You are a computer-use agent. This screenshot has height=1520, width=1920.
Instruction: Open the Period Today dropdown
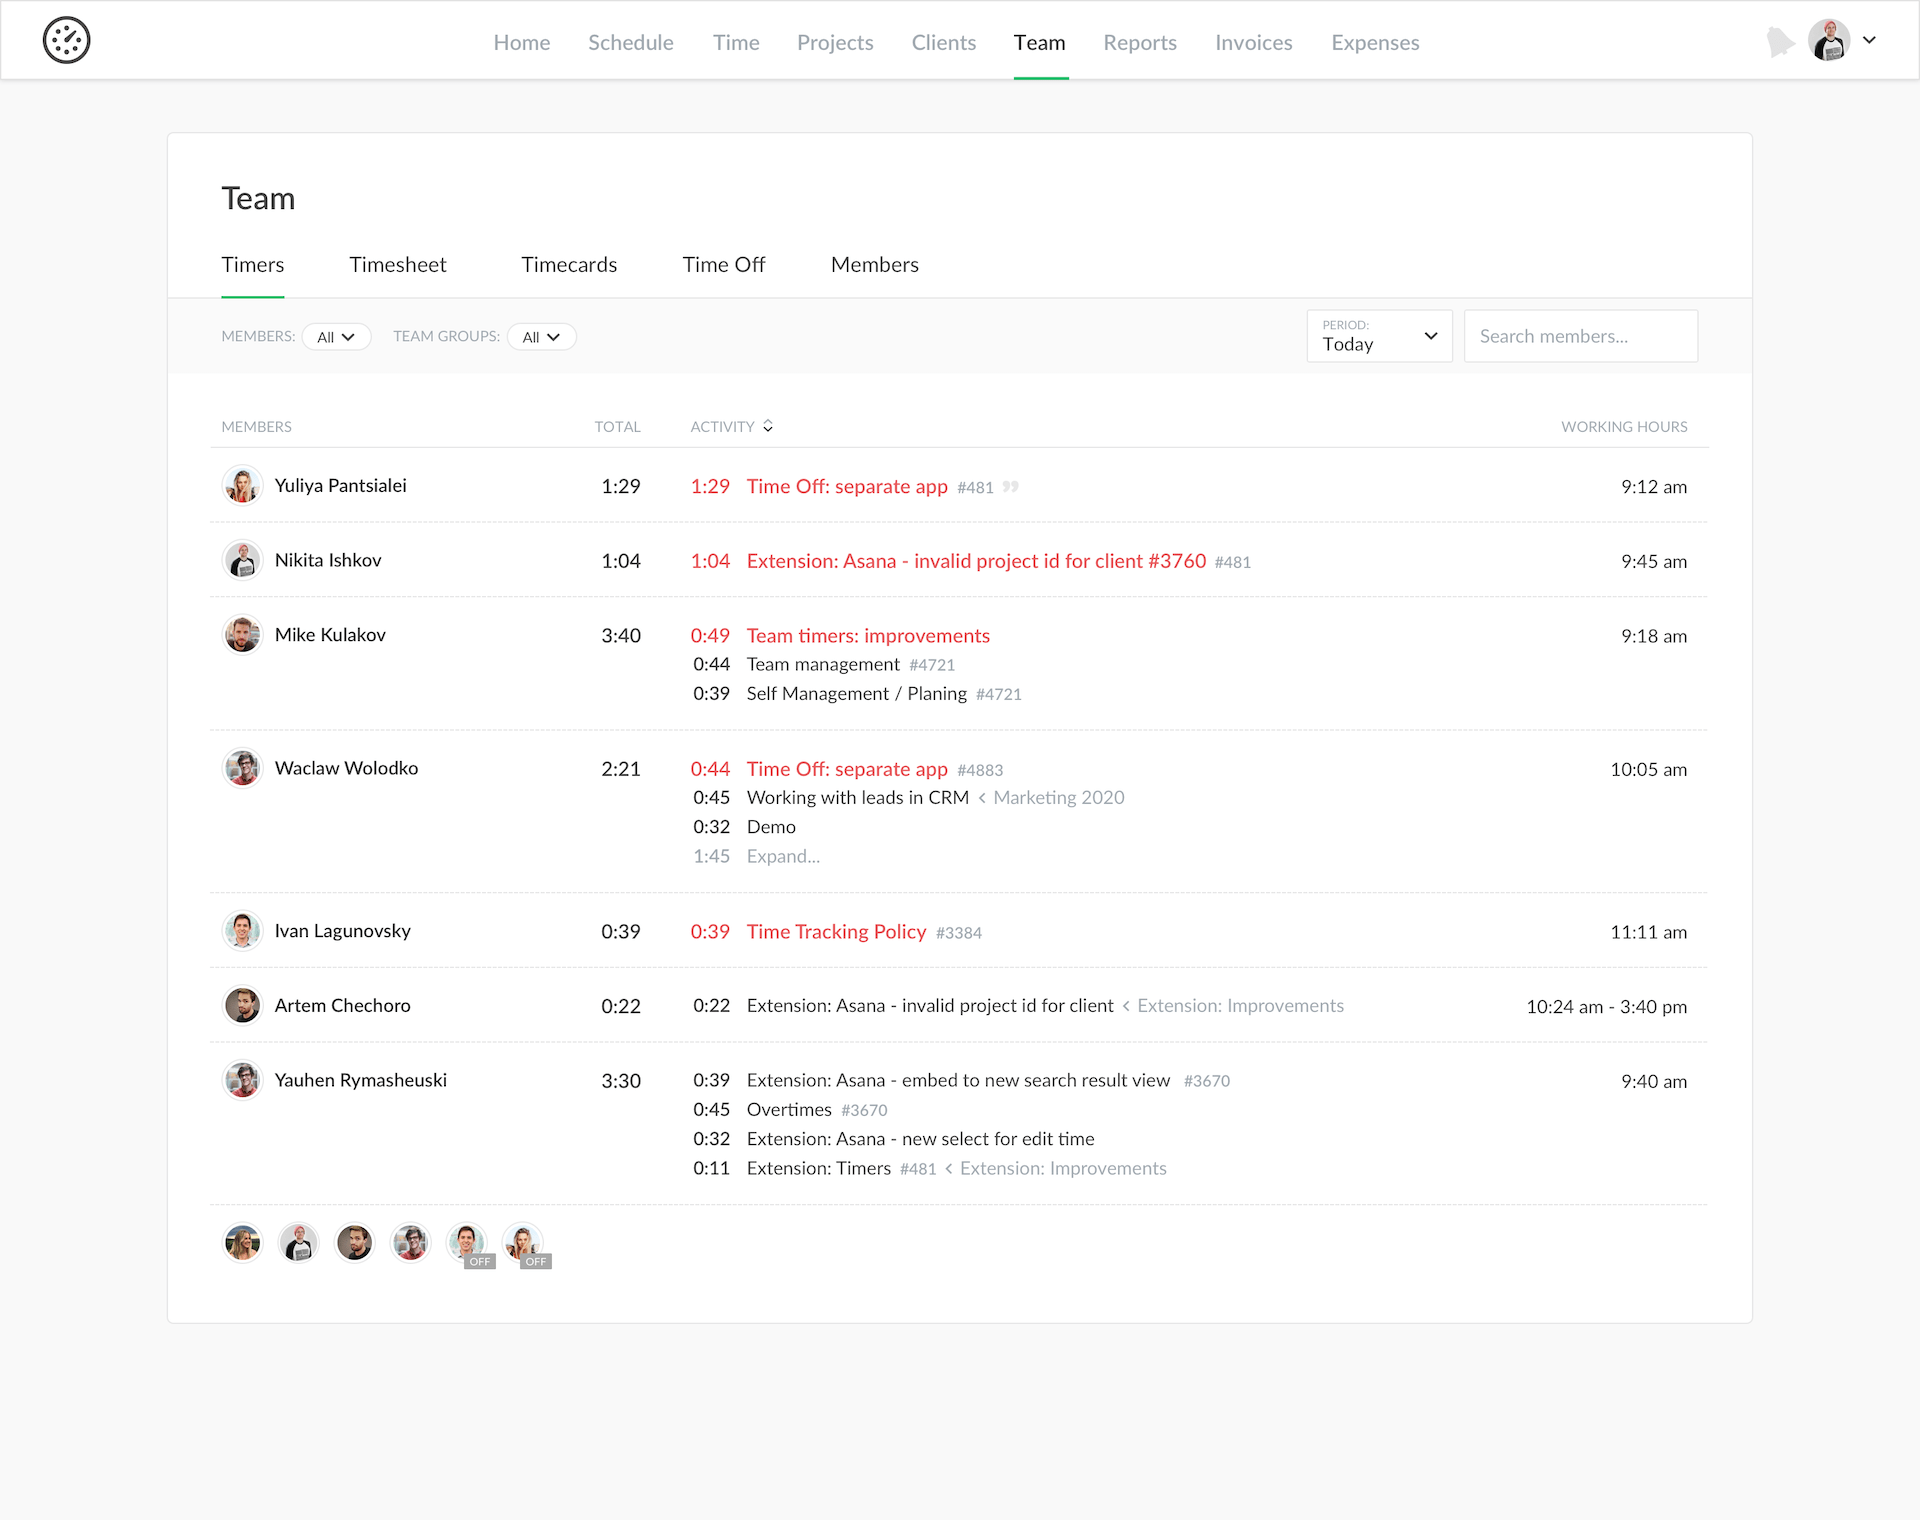tap(1379, 336)
